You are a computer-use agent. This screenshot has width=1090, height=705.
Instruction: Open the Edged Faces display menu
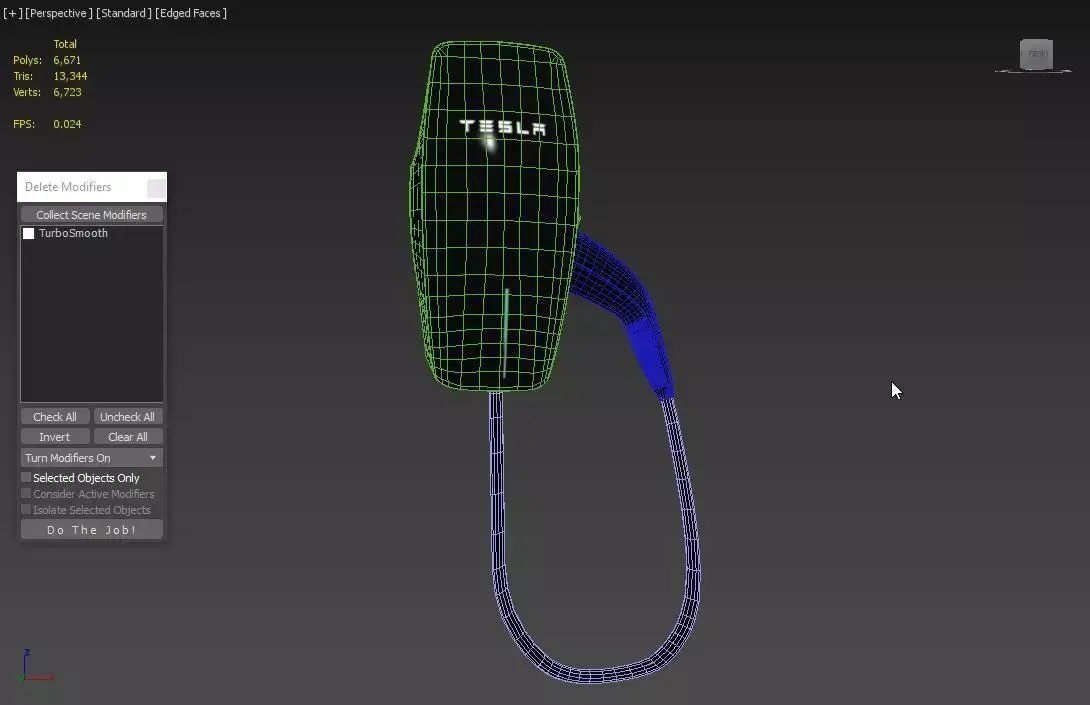(190, 13)
